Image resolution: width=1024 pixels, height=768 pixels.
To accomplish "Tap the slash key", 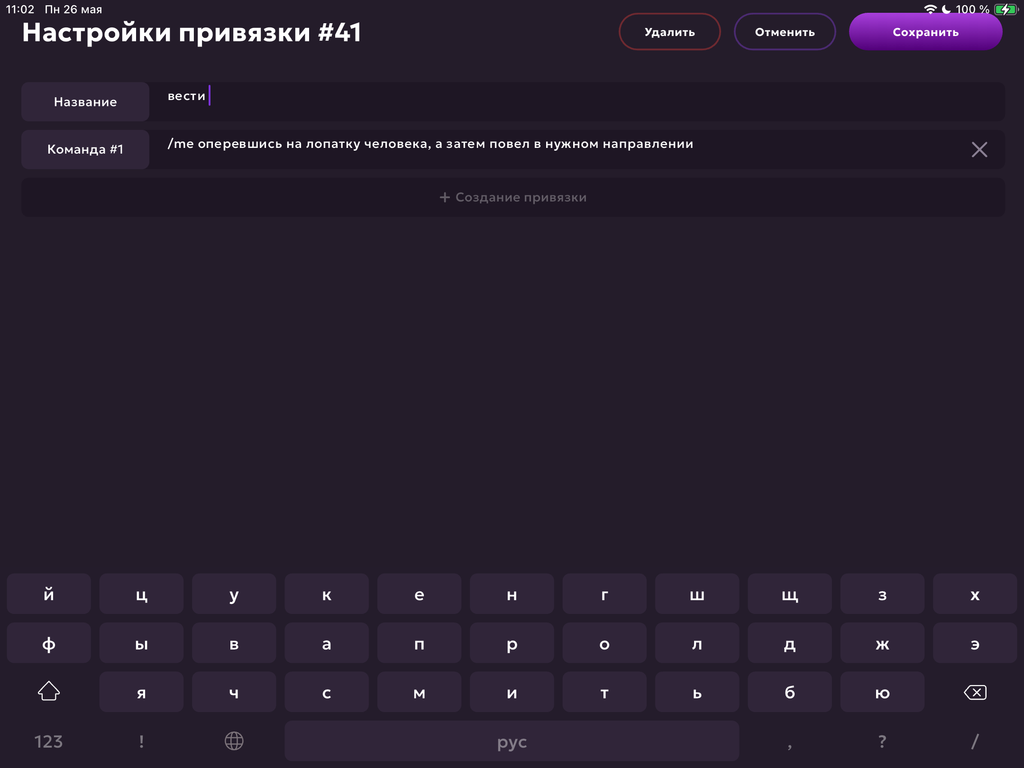I will tap(975, 741).
